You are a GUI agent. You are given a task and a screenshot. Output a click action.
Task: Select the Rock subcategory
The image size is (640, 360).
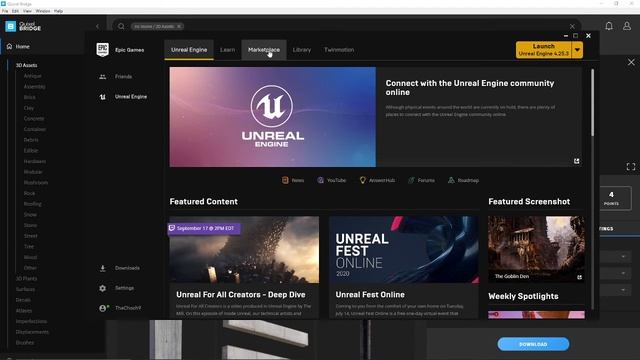[x=29, y=193]
